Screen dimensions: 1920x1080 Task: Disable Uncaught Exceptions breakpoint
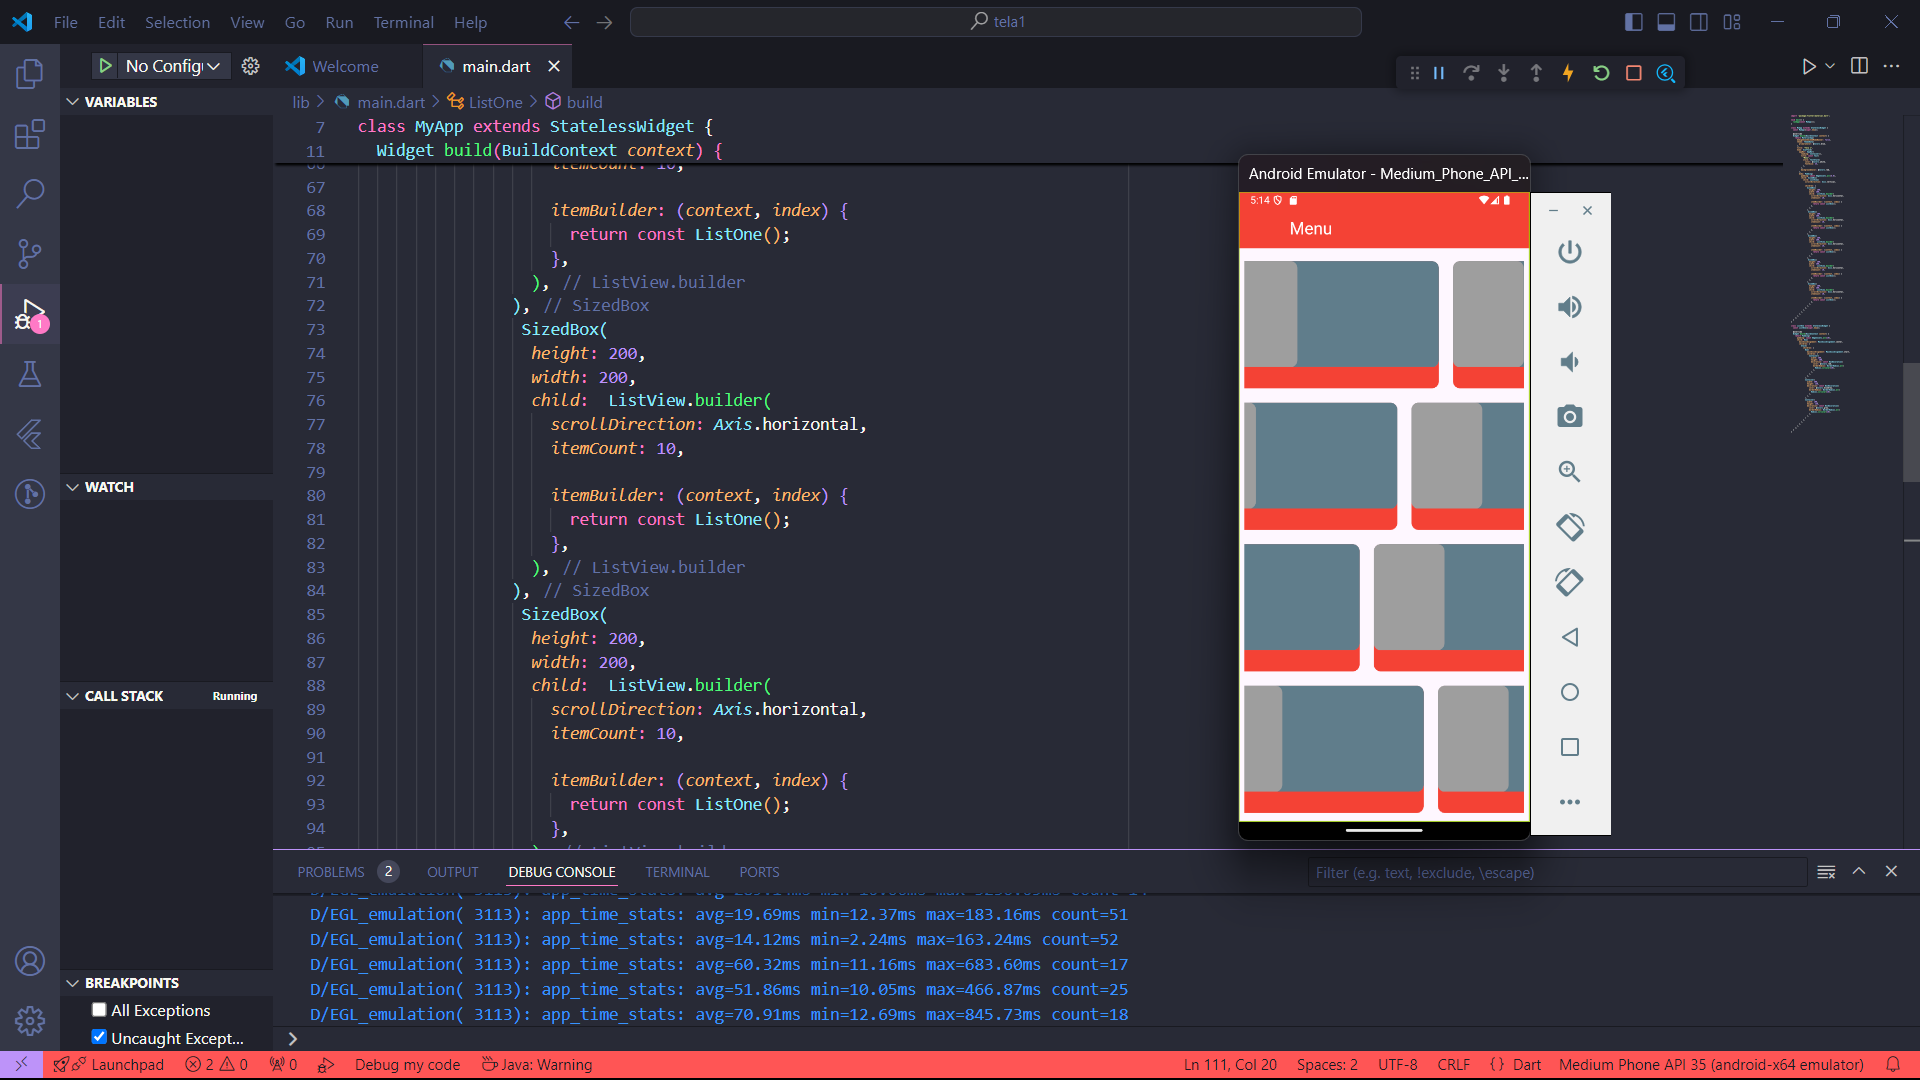pos(99,1037)
